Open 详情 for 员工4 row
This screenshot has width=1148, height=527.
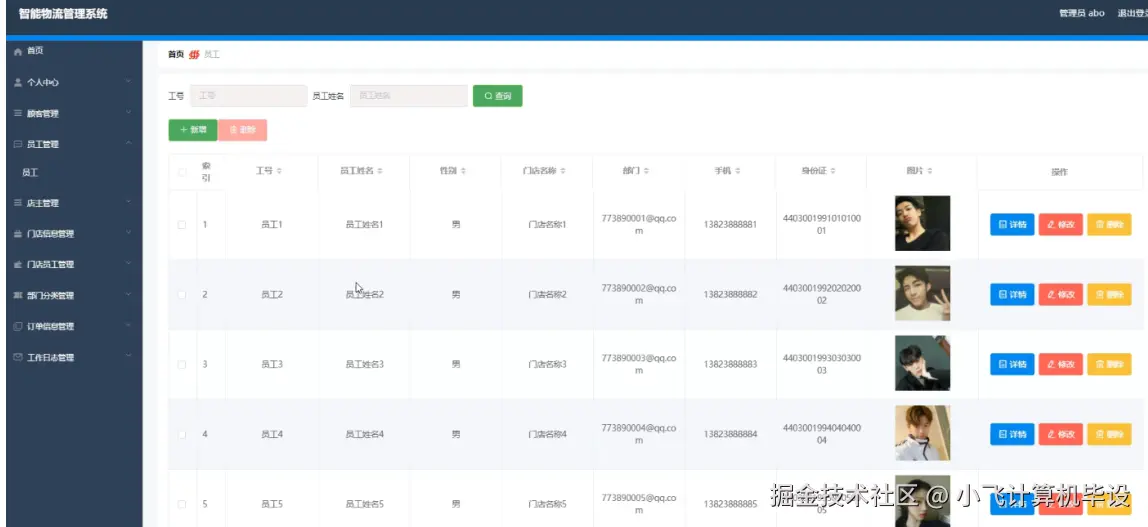(1012, 434)
